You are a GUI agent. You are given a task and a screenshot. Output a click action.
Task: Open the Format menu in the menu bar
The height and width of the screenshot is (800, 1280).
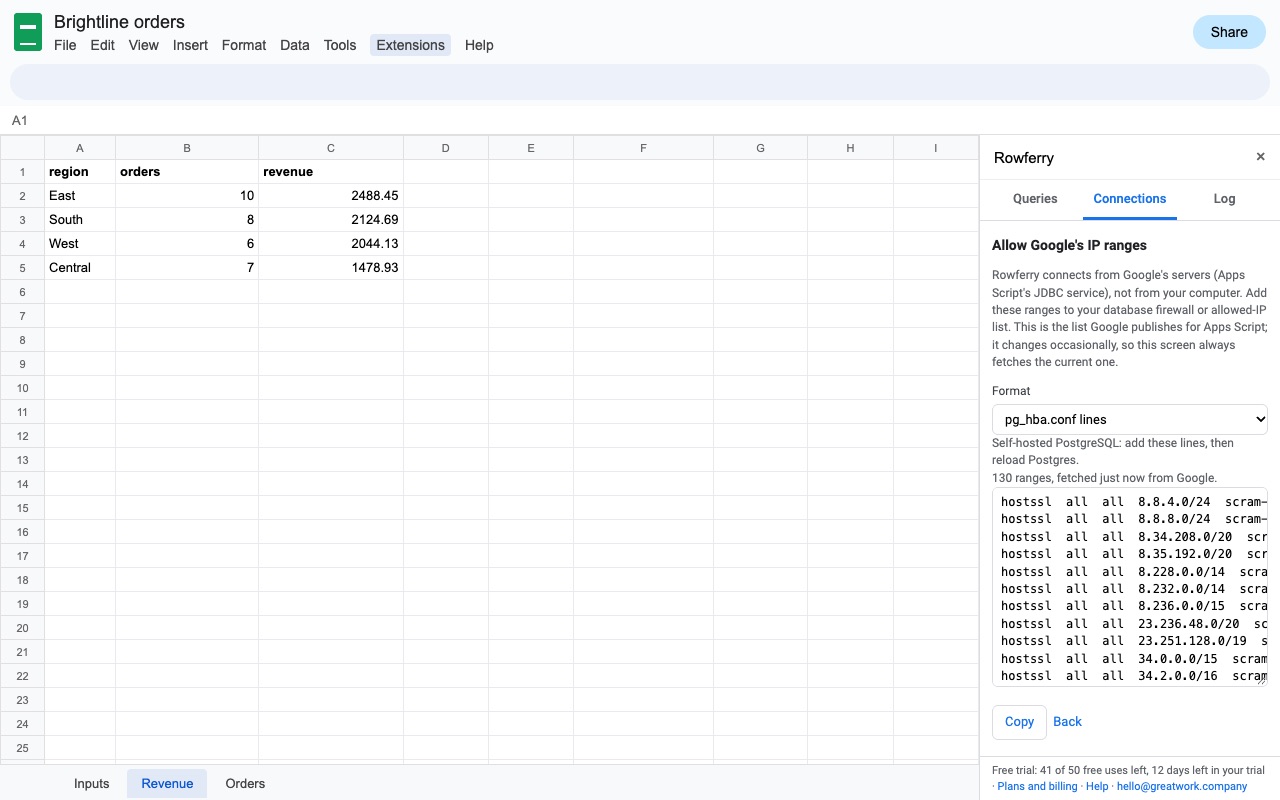[x=244, y=45]
